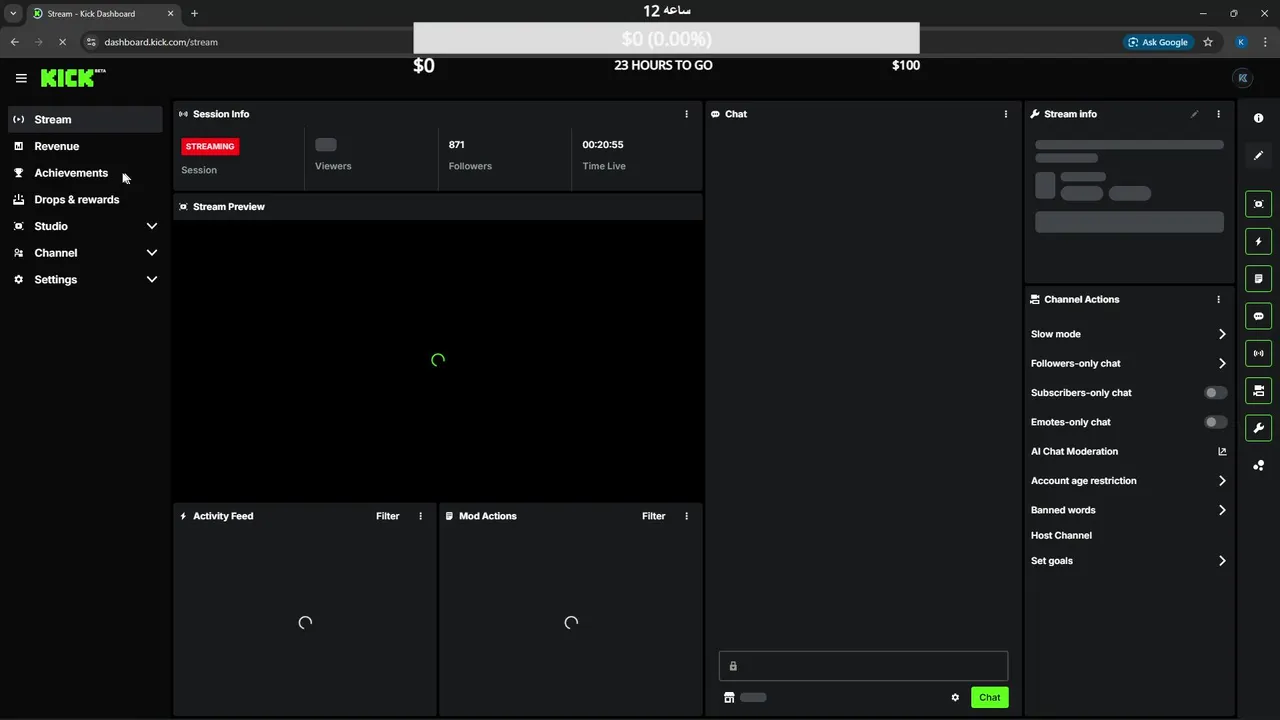Open Activity Feed three-dot menu
Viewport: 1280px width, 720px height.
(420, 516)
